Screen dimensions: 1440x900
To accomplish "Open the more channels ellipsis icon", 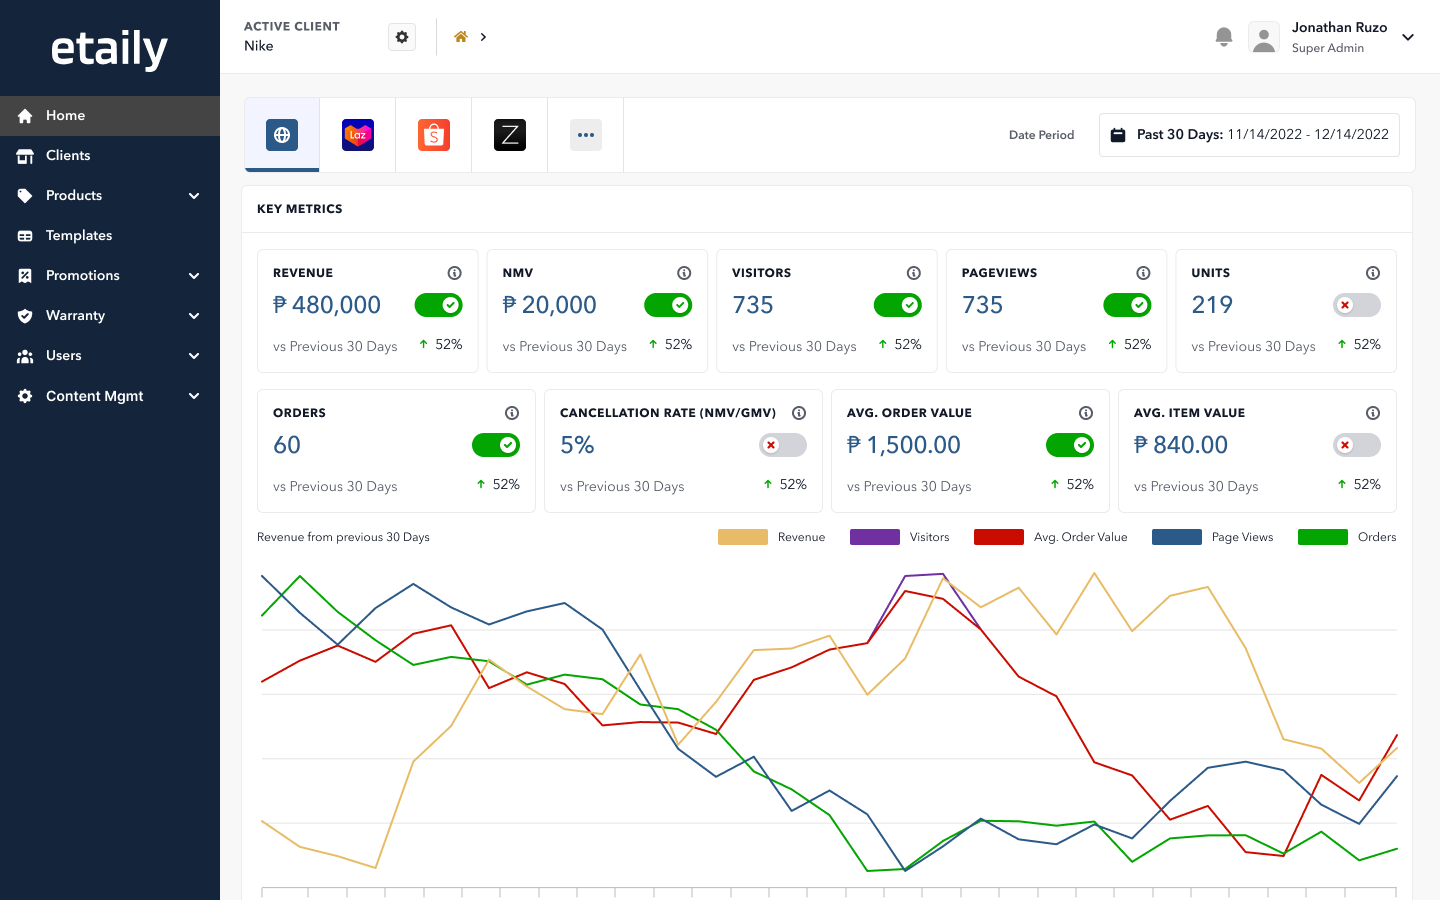I will pyautogui.click(x=586, y=135).
